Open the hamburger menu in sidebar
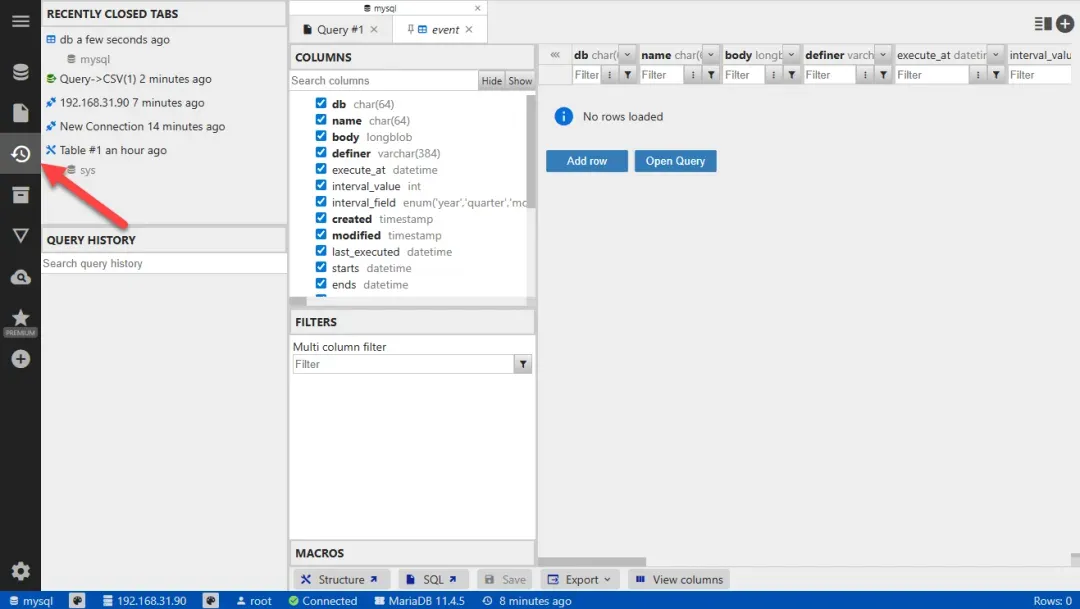The width and height of the screenshot is (1080, 609). coord(20,21)
